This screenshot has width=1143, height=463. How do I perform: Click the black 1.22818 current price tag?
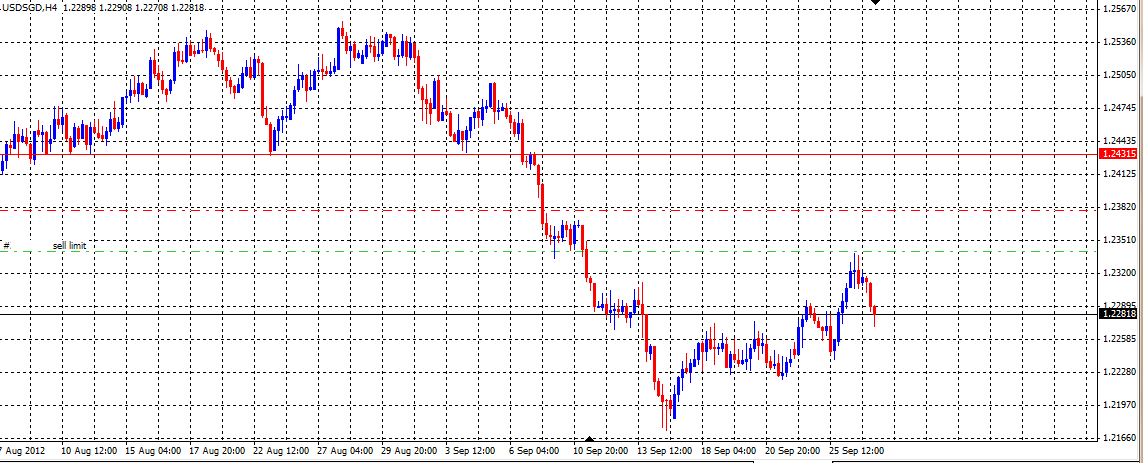(1118, 313)
